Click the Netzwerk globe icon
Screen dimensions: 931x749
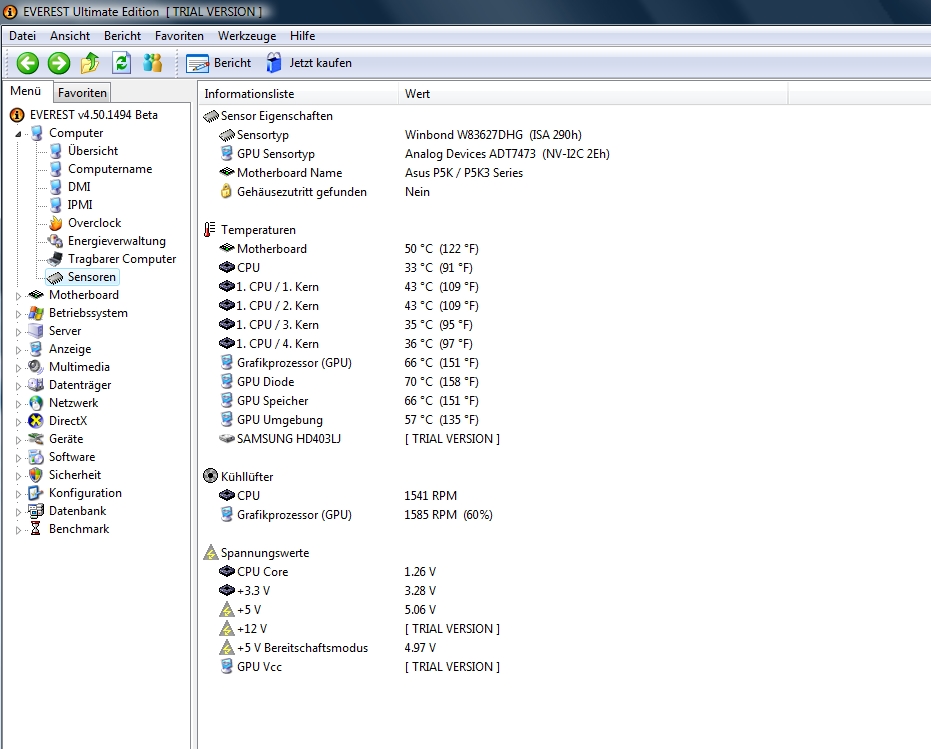coord(36,403)
